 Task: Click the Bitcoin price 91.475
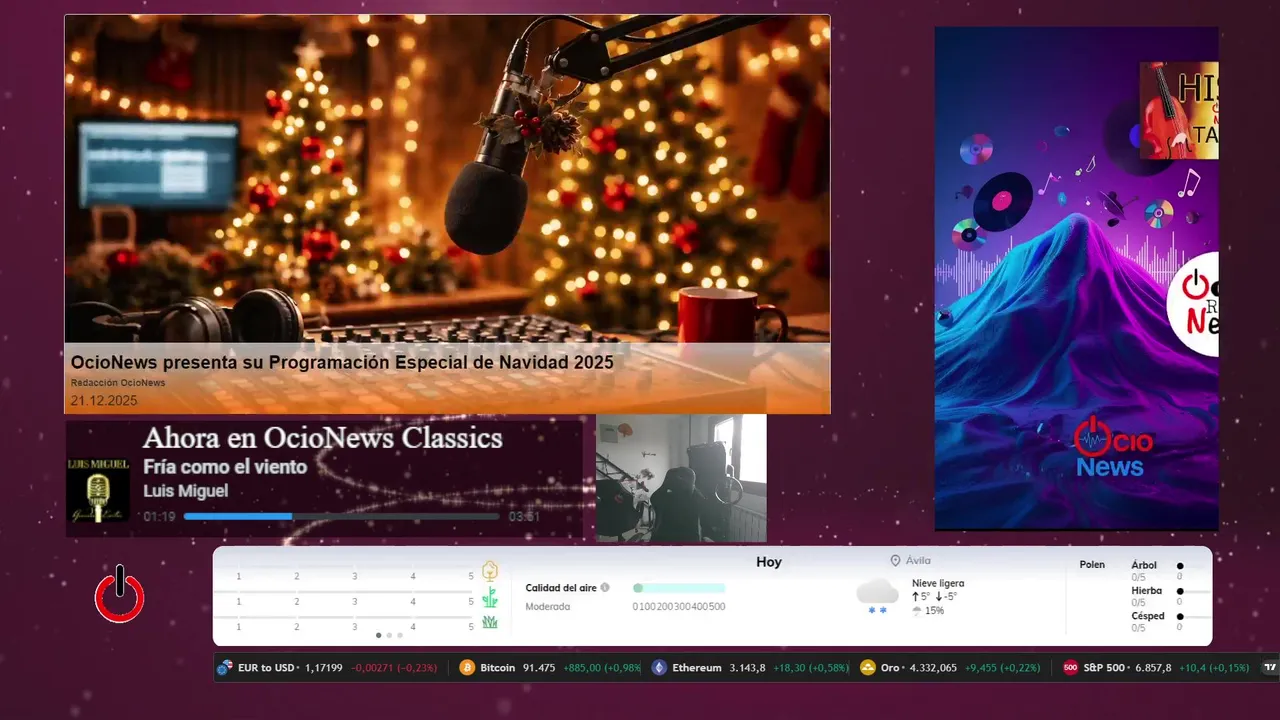(x=539, y=668)
